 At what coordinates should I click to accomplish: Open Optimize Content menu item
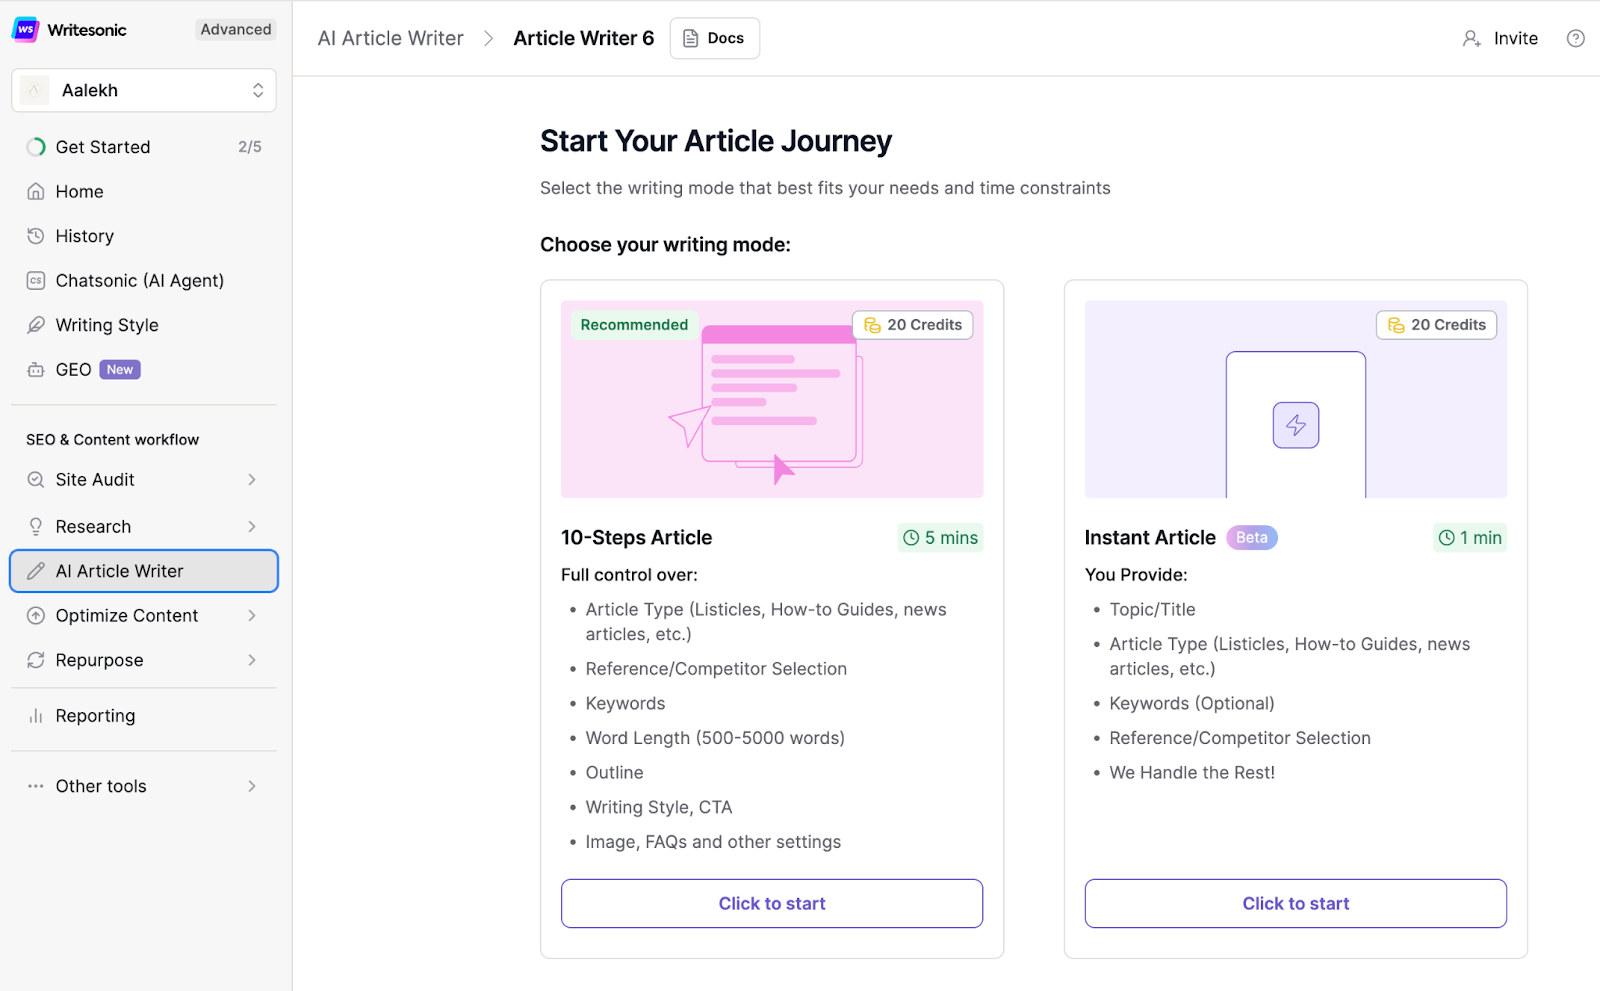point(127,616)
